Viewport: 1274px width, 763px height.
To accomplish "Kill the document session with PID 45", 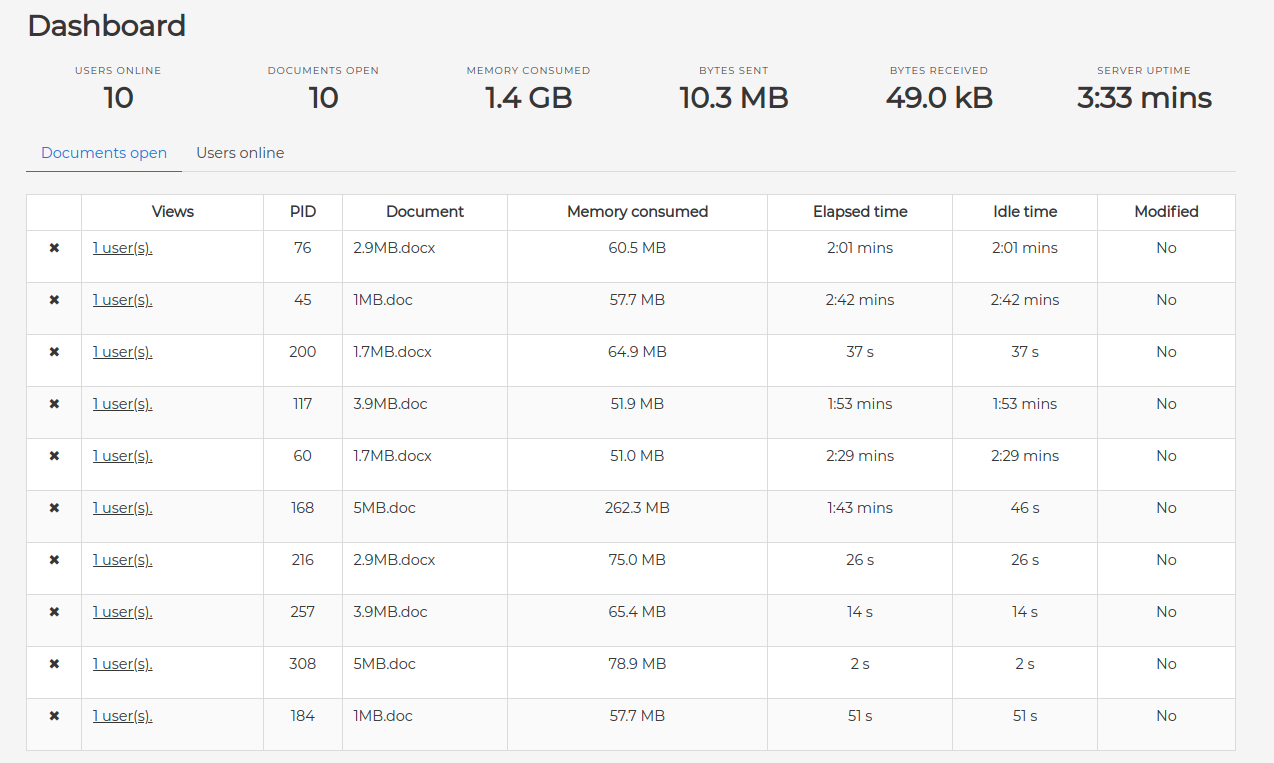I will [x=54, y=300].
